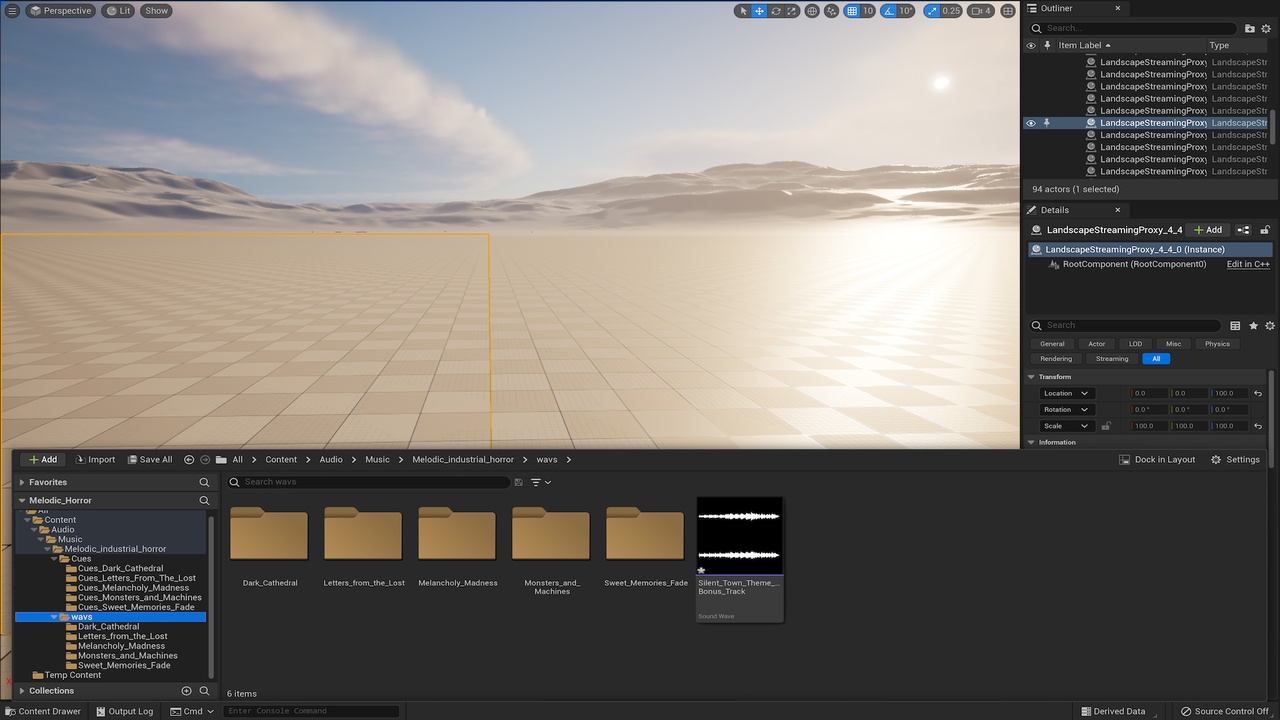Switch world/local coordinate system globe icon
The width and height of the screenshot is (1280, 720).
812,11
